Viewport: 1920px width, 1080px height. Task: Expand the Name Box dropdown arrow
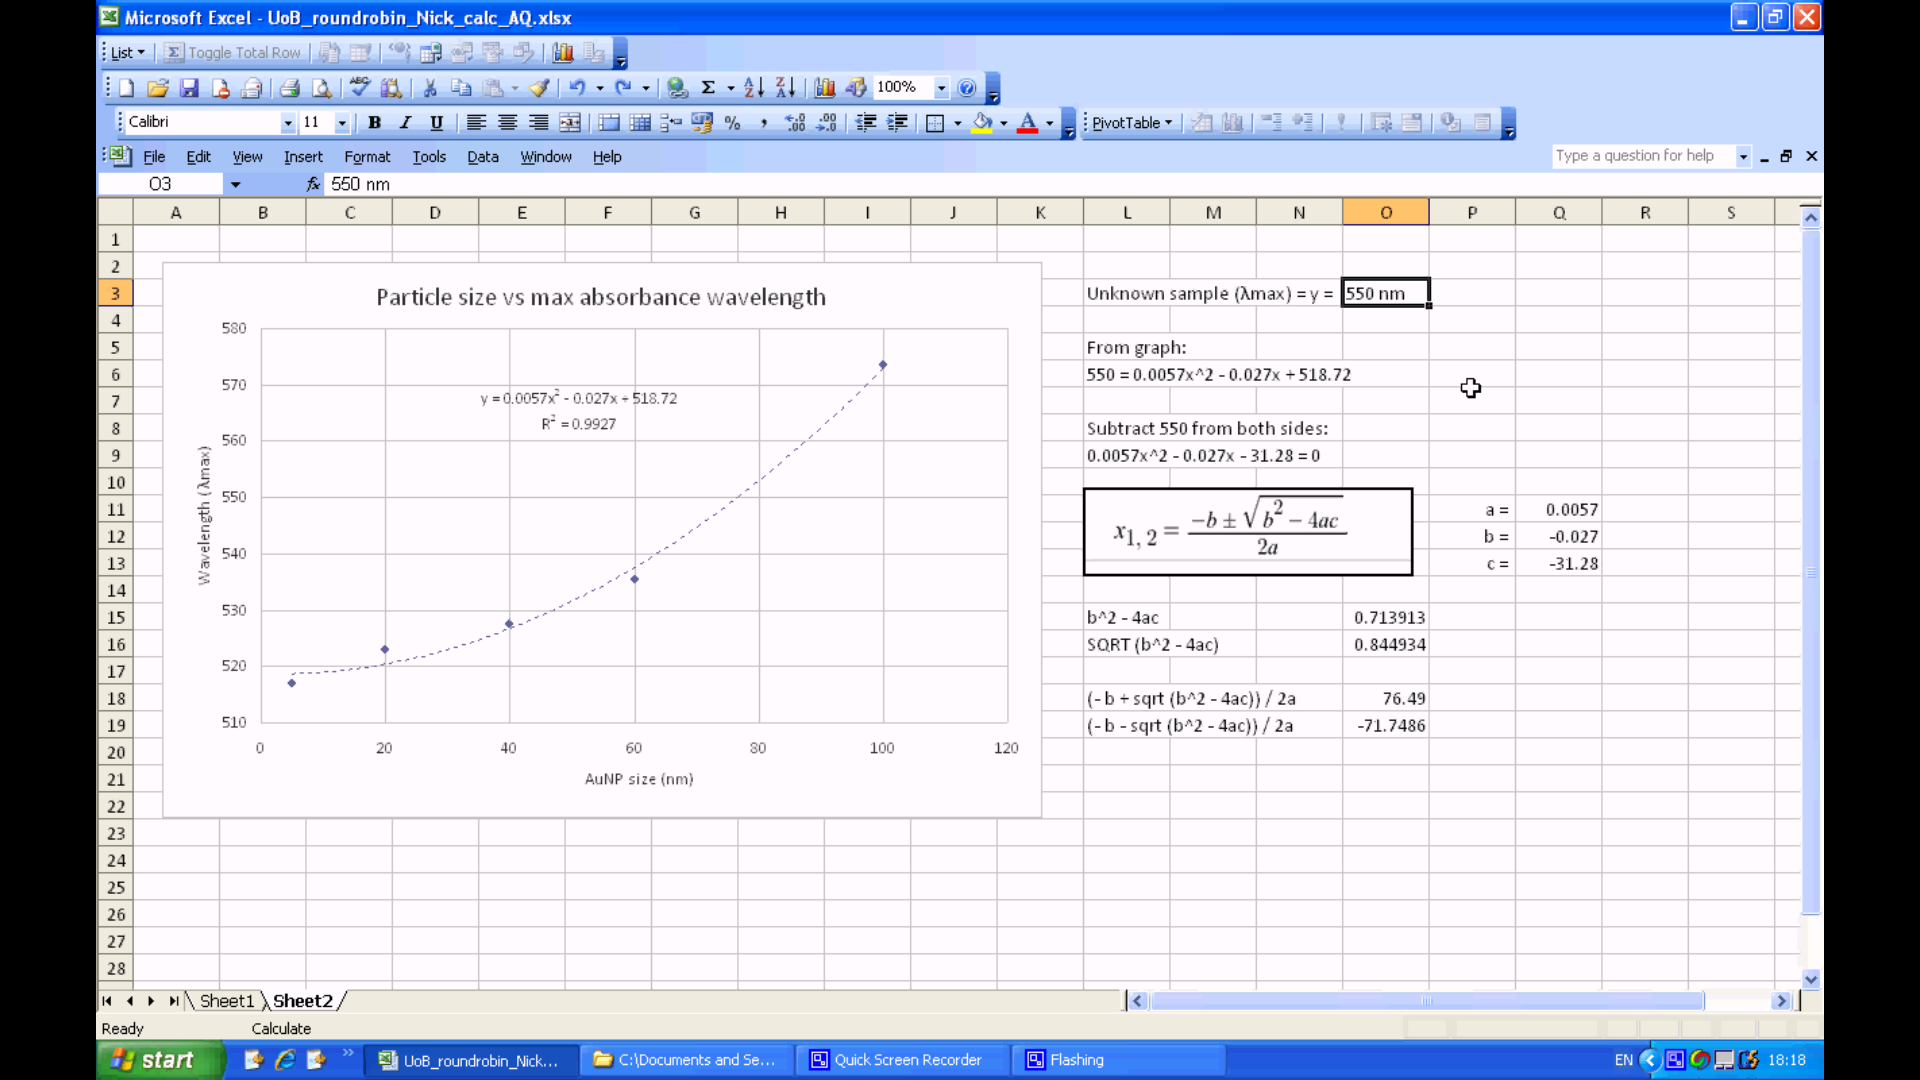pos(235,184)
